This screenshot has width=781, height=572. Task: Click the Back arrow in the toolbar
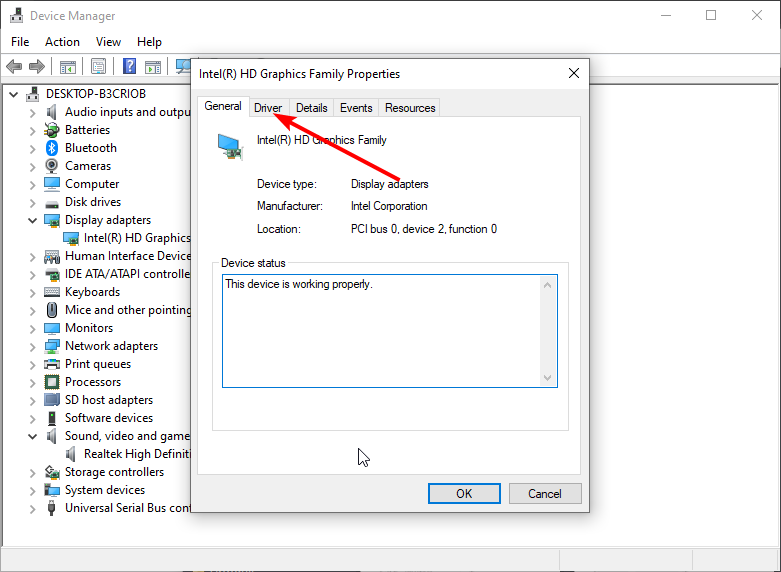tap(14, 66)
